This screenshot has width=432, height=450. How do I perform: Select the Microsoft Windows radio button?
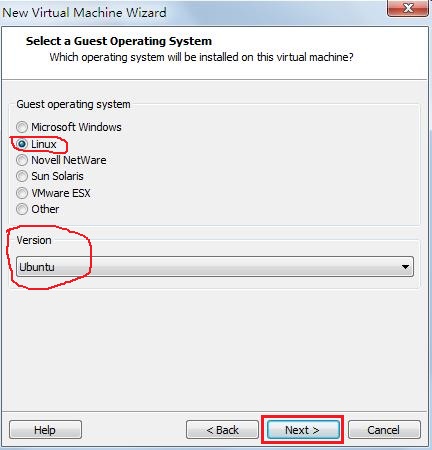(22, 127)
